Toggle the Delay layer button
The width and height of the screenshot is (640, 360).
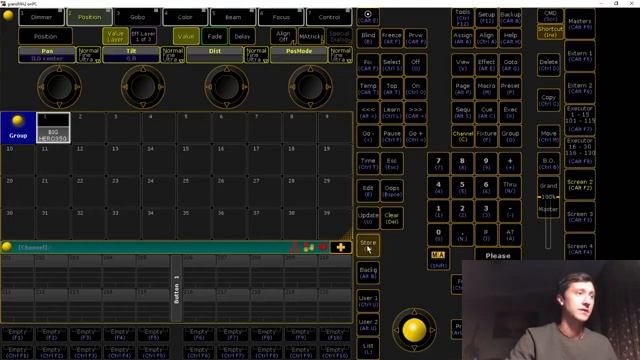coord(242,36)
